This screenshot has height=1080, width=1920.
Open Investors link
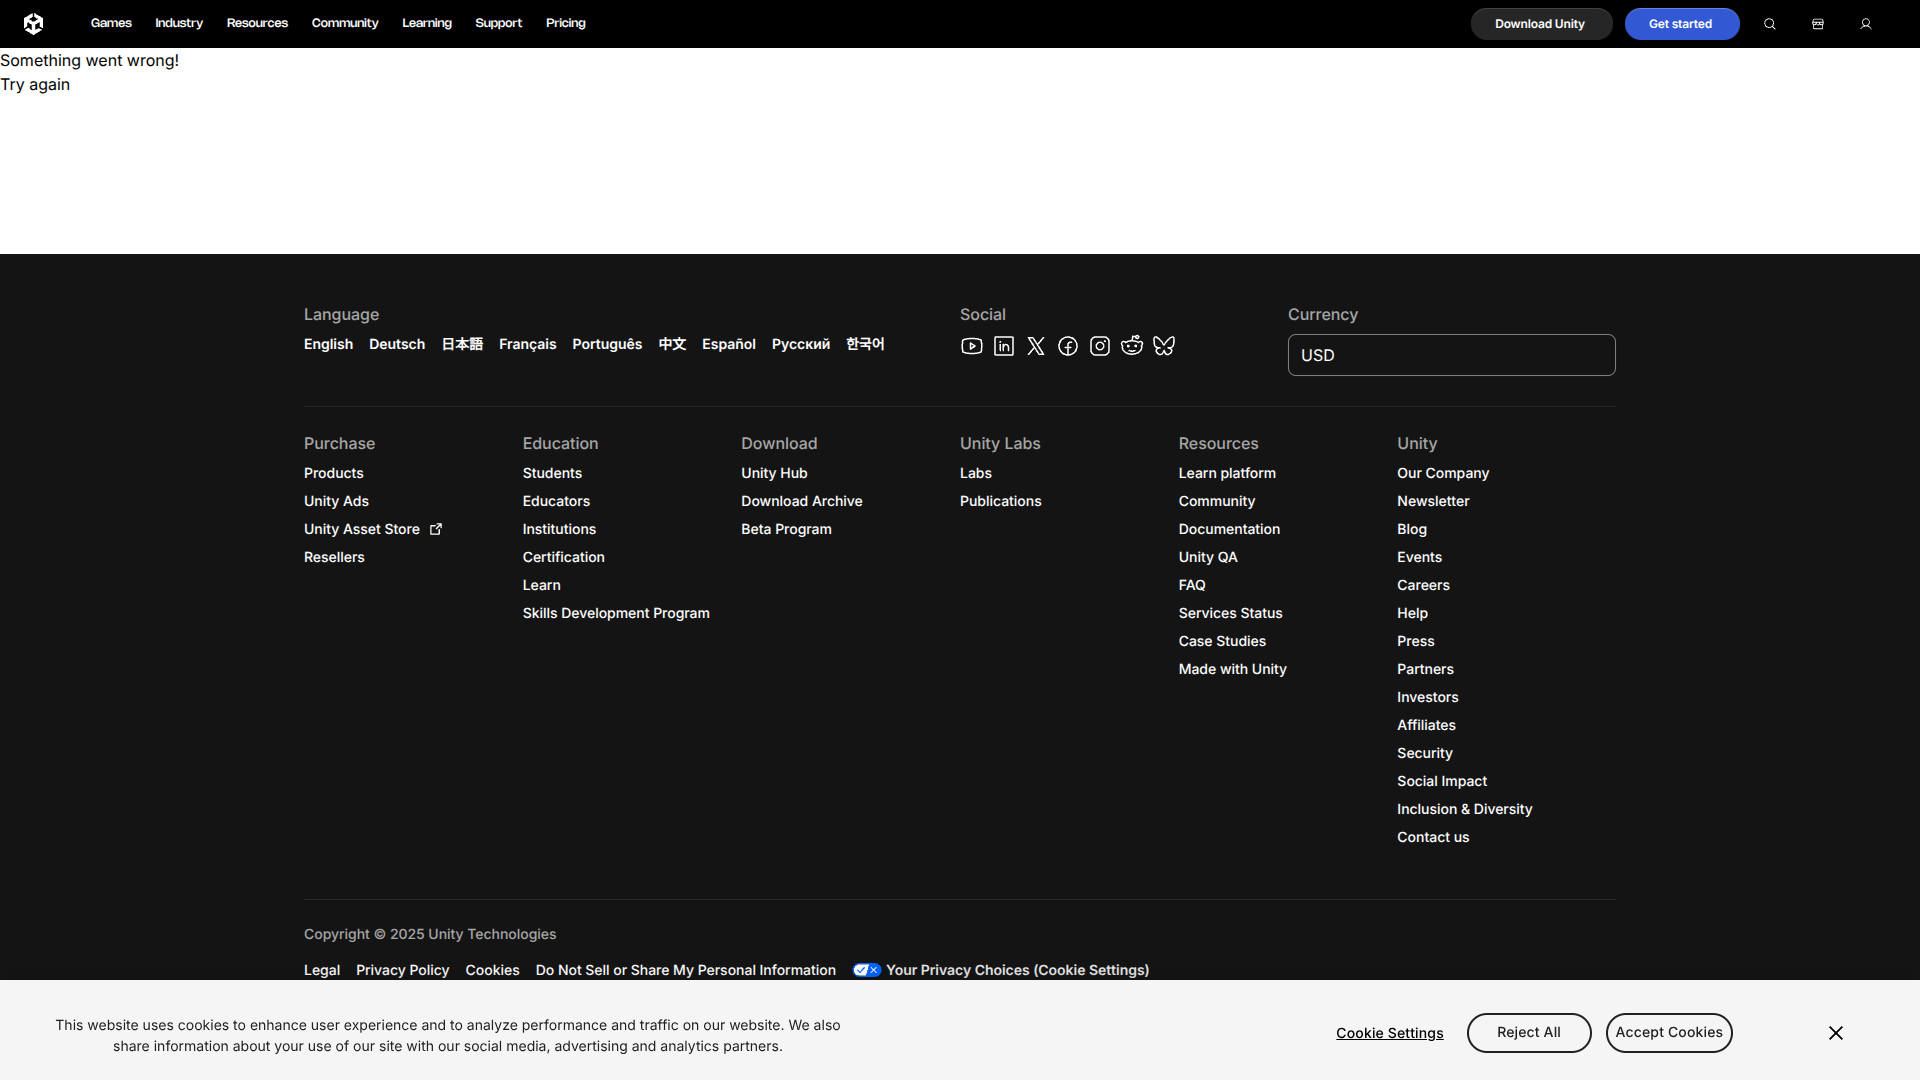pyautogui.click(x=1428, y=697)
